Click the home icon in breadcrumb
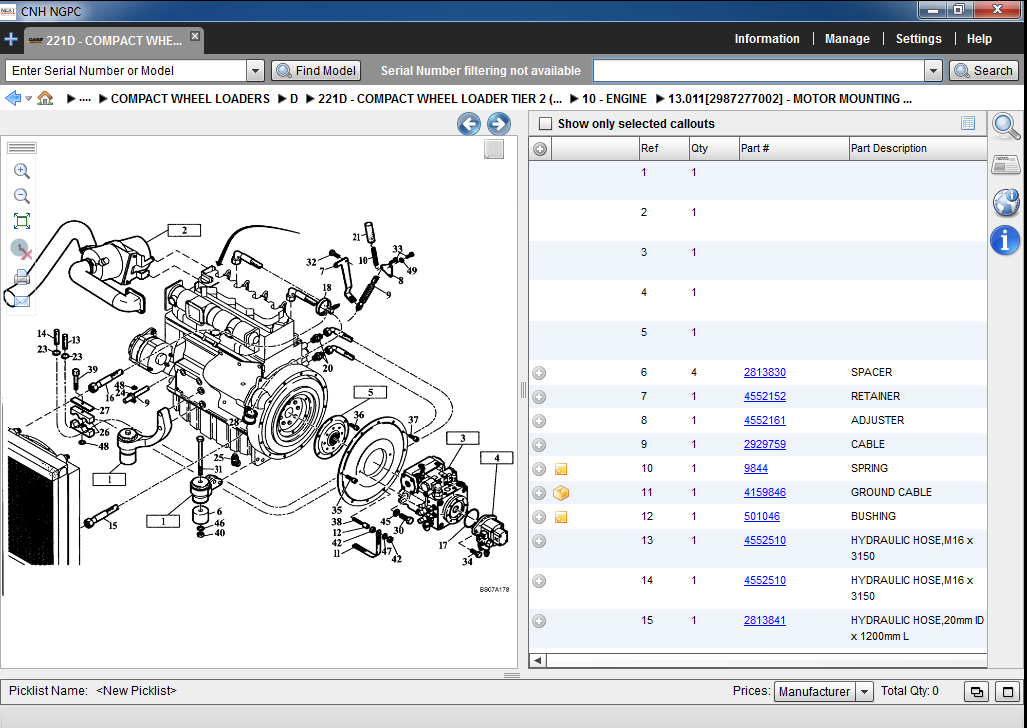 [45, 99]
